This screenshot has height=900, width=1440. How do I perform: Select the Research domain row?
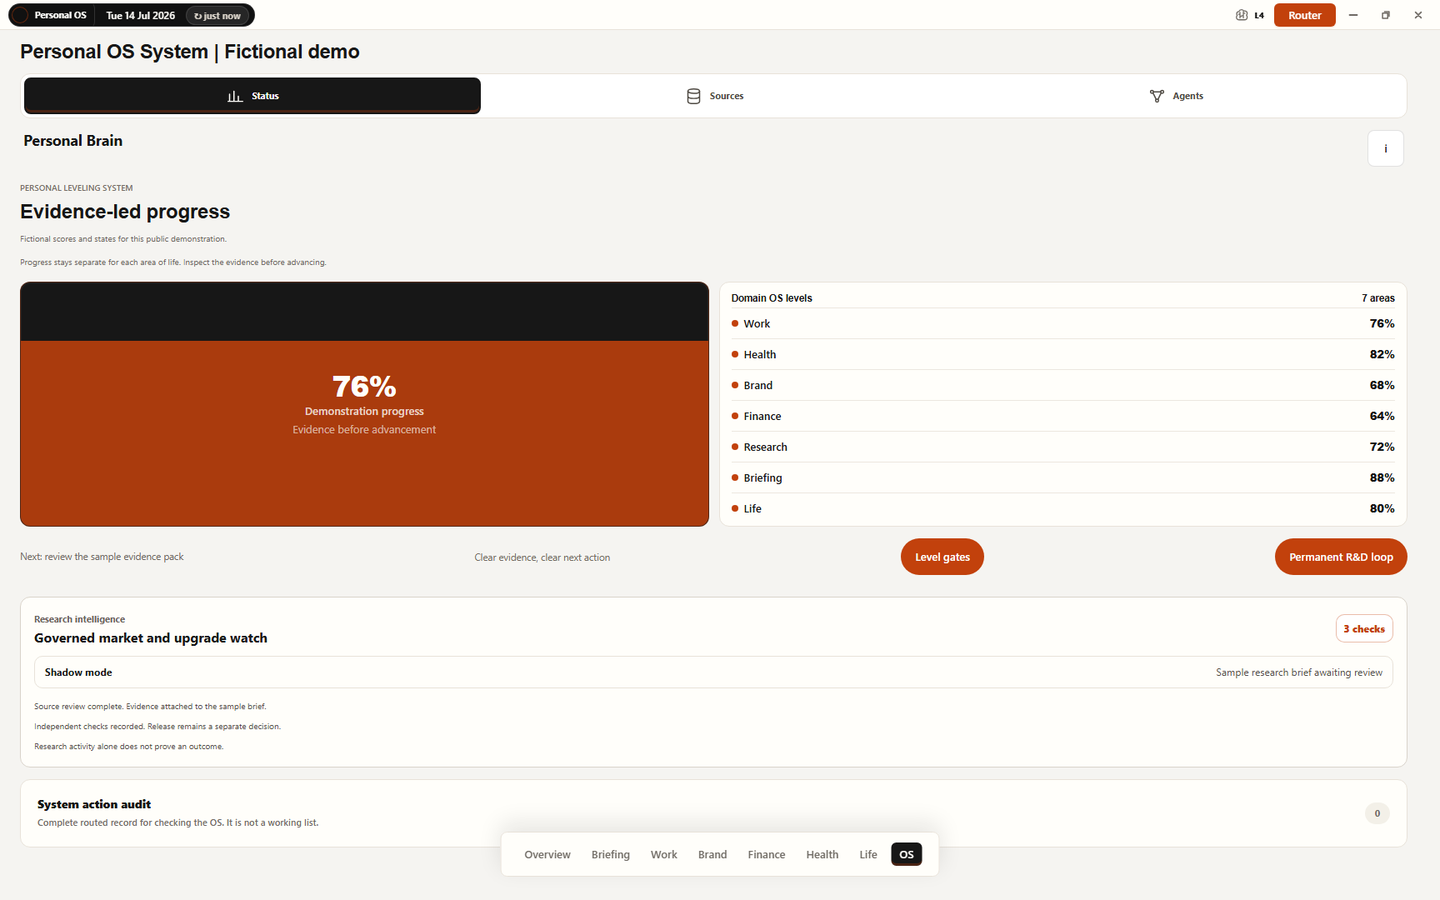1062,447
